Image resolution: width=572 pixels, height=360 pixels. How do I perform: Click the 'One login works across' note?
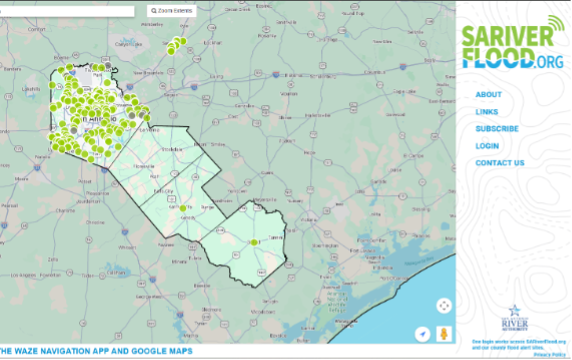tap(519, 345)
